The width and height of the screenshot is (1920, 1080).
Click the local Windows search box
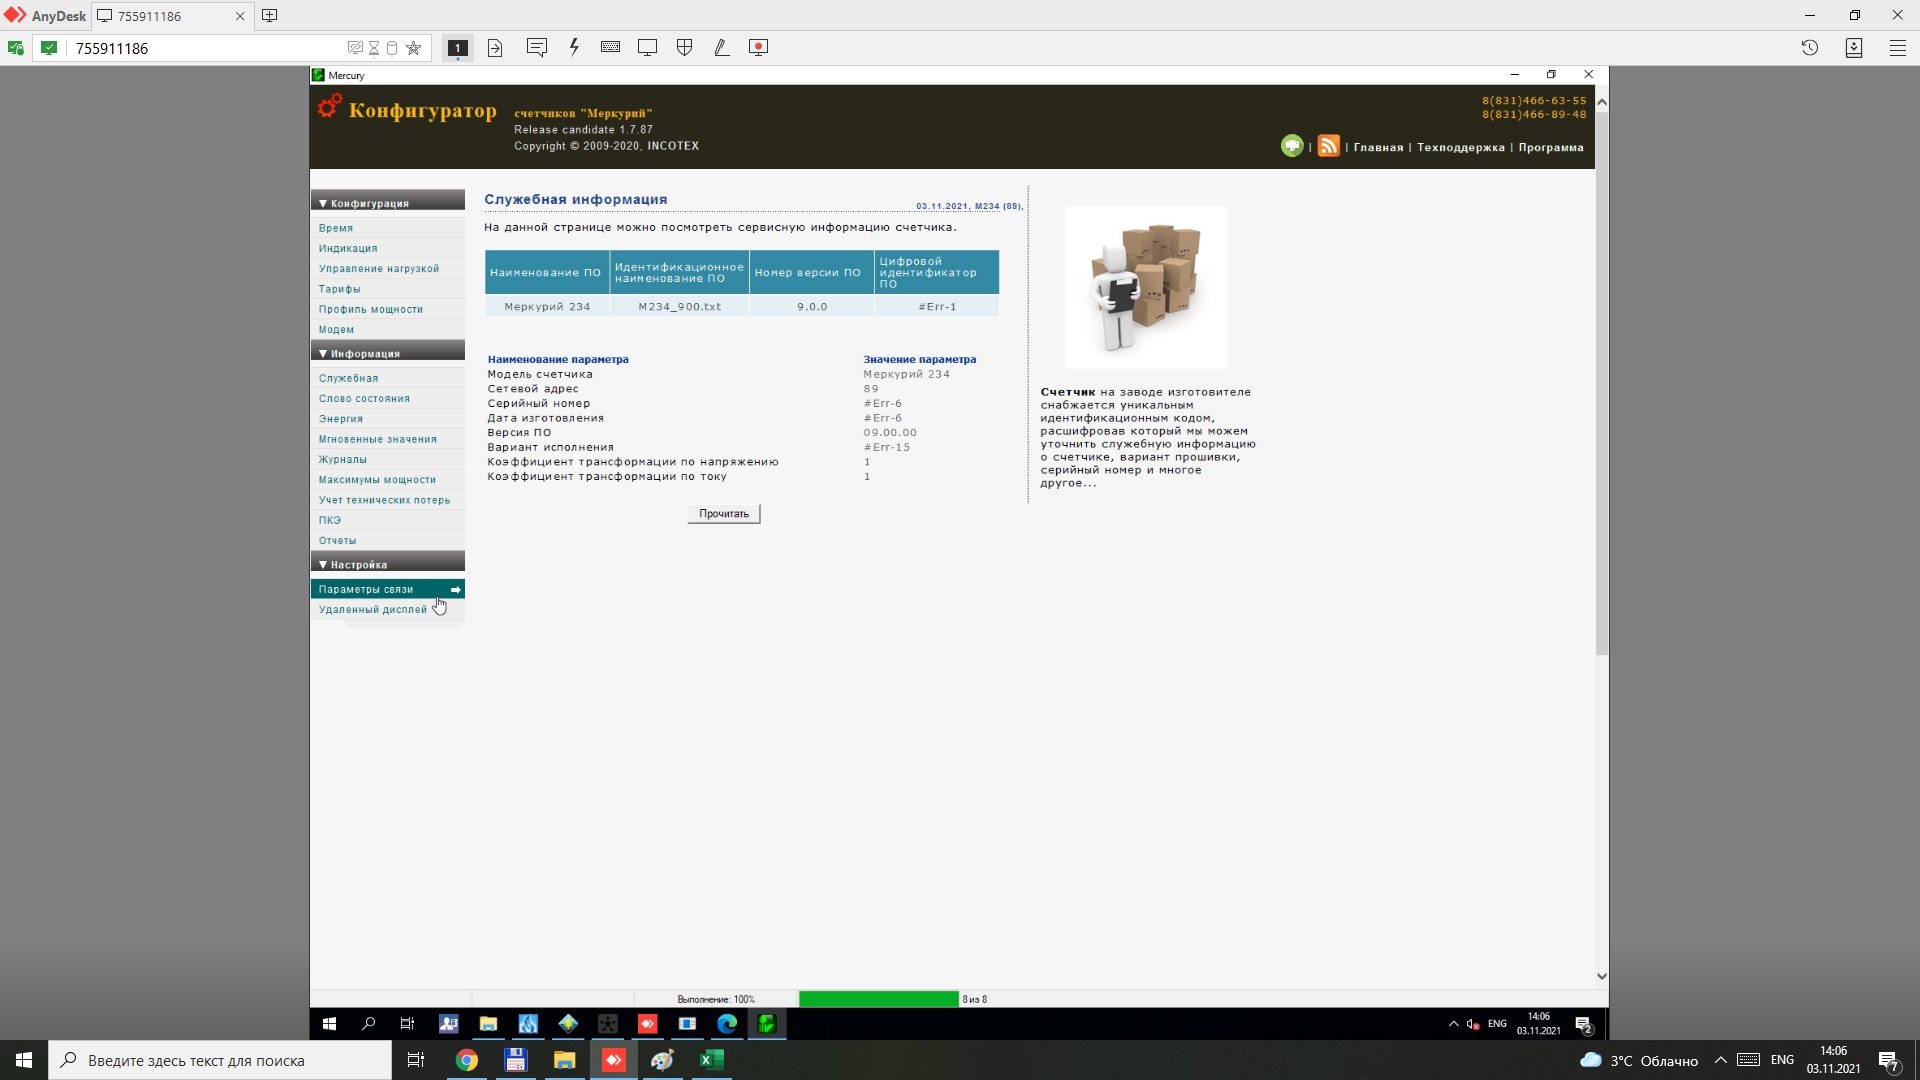pyautogui.click(x=220, y=1060)
